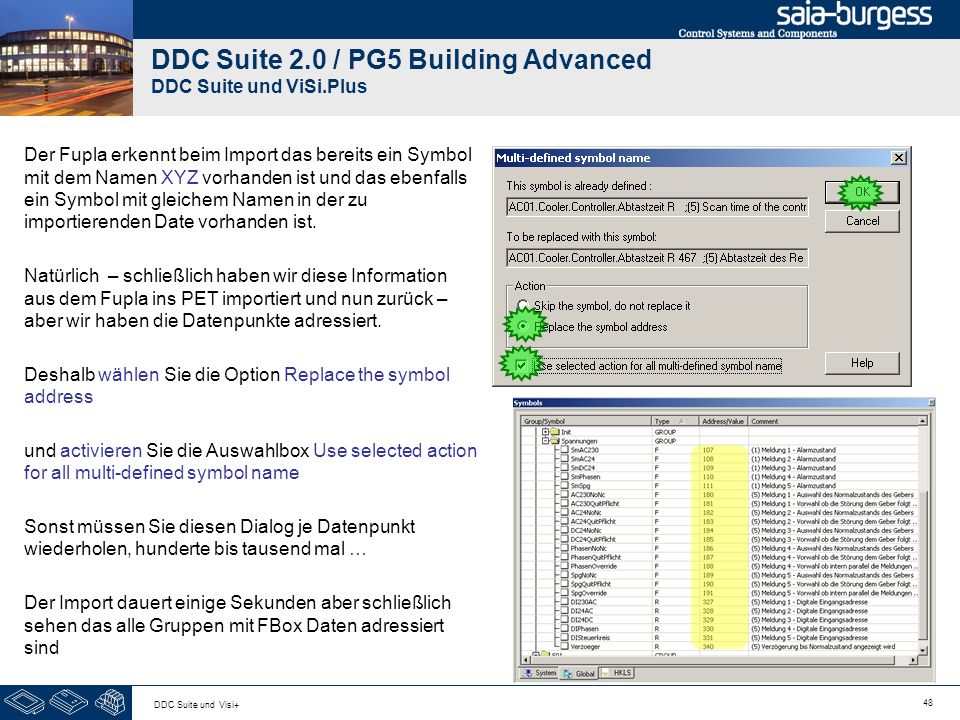Click the 'To be replaced with' symbol field

click(657, 258)
